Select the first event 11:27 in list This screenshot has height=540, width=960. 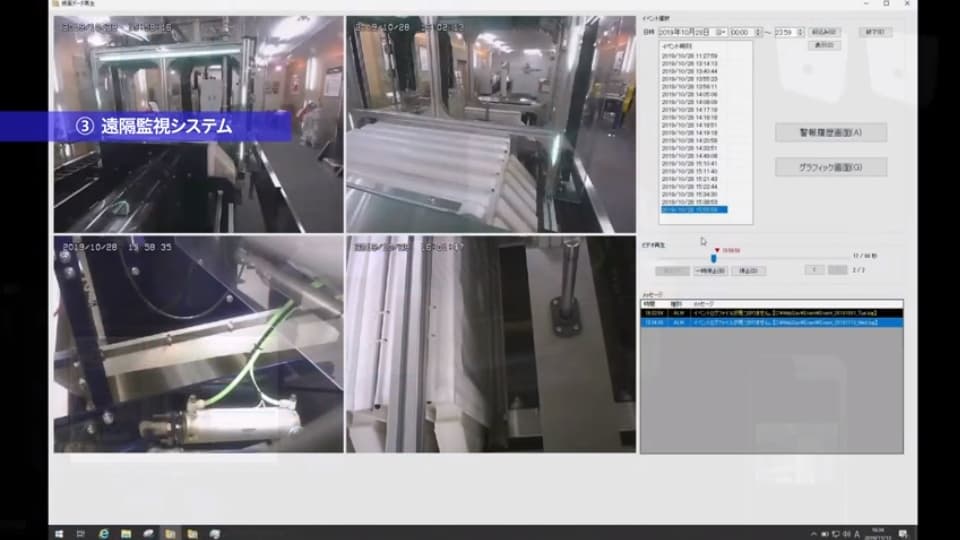(x=693, y=55)
